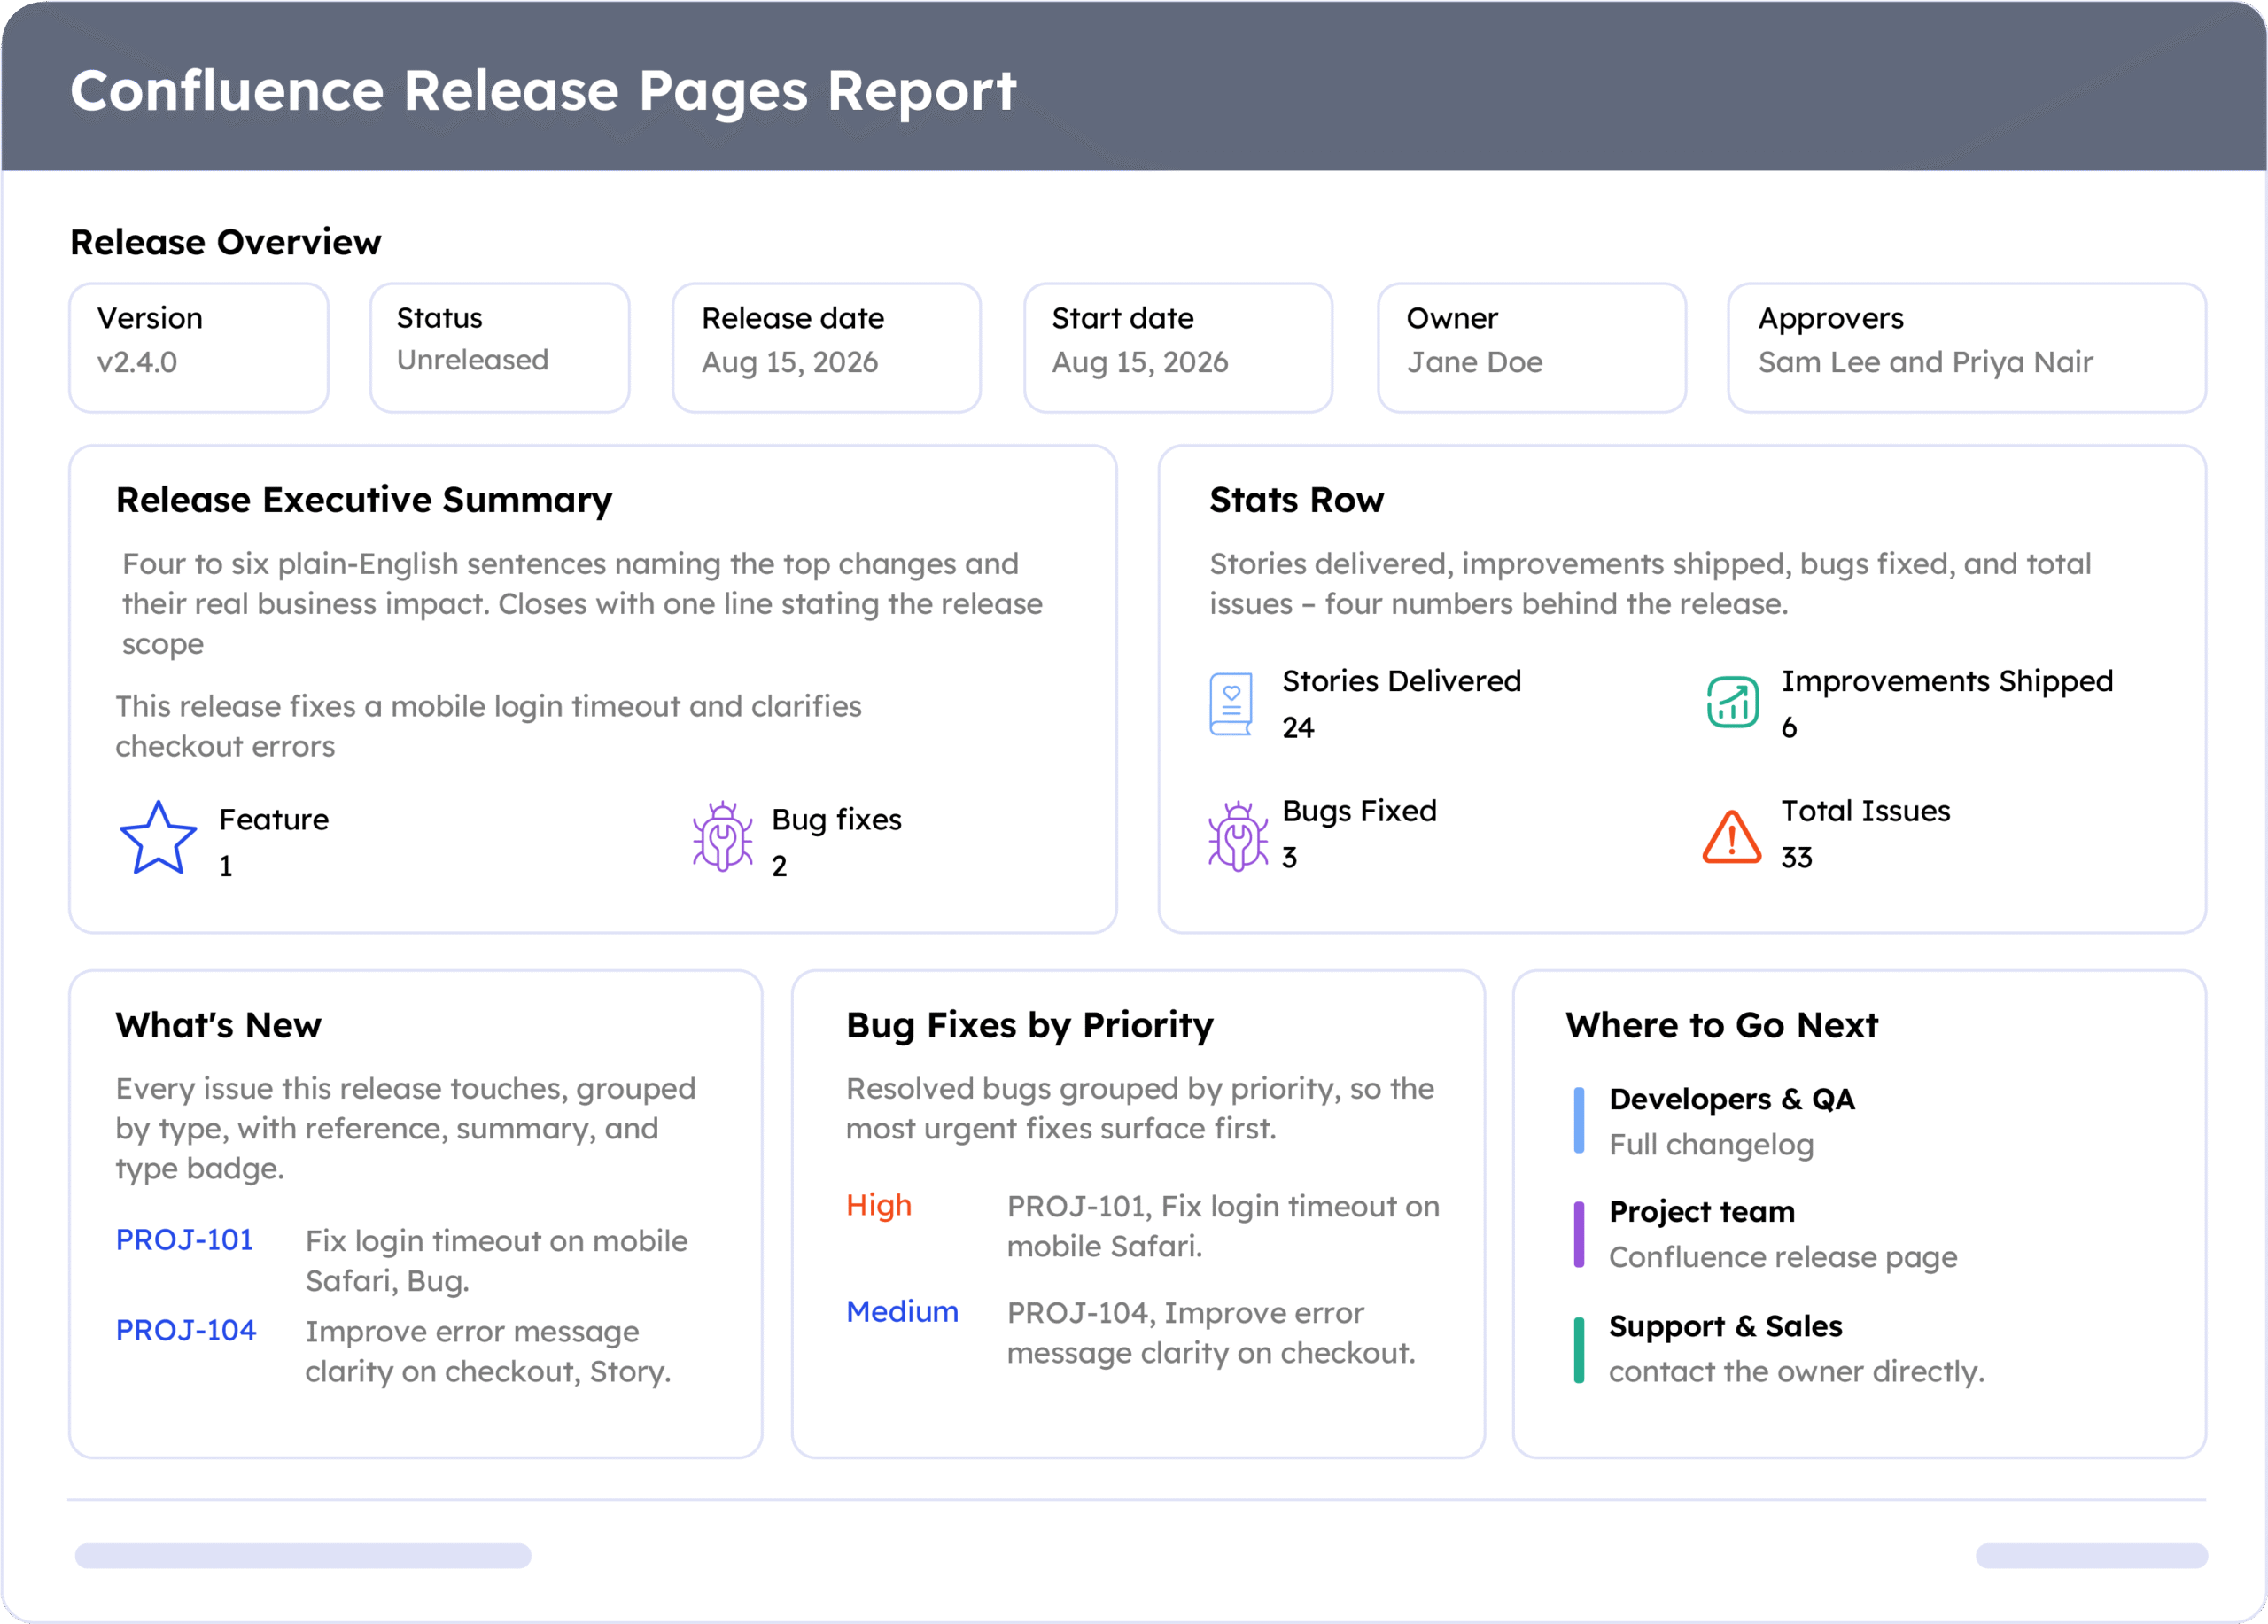Click the Release date card
The height and width of the screenshot is (1624, 2268).
[x=827, y=348]
